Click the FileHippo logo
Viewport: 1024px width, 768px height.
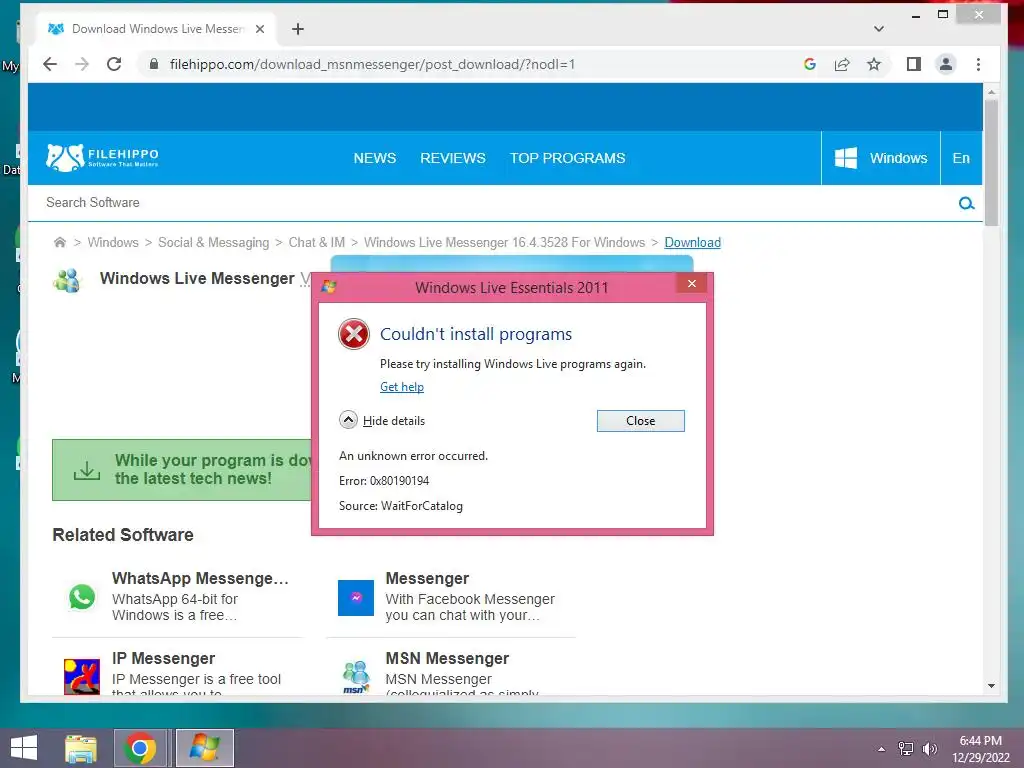click(x=103, y=157)
